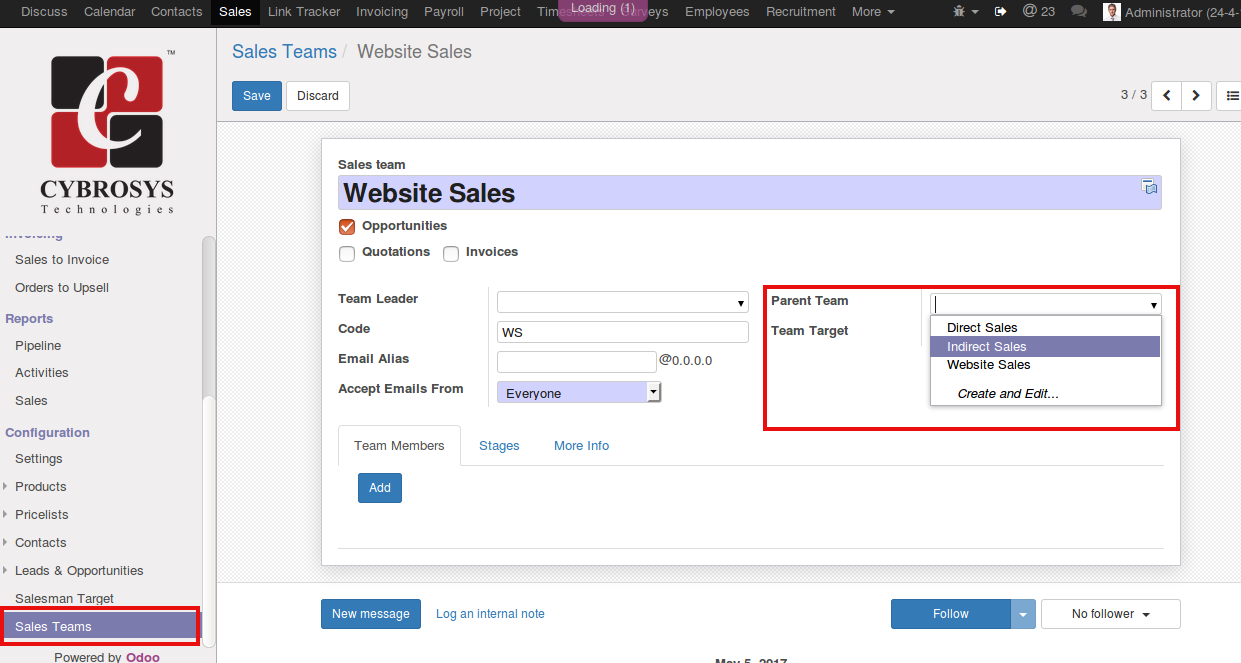This screenshot has width=1241, height=663.
Task: Open the @ 23 mentions inbox
Action: pos(1039,12)
